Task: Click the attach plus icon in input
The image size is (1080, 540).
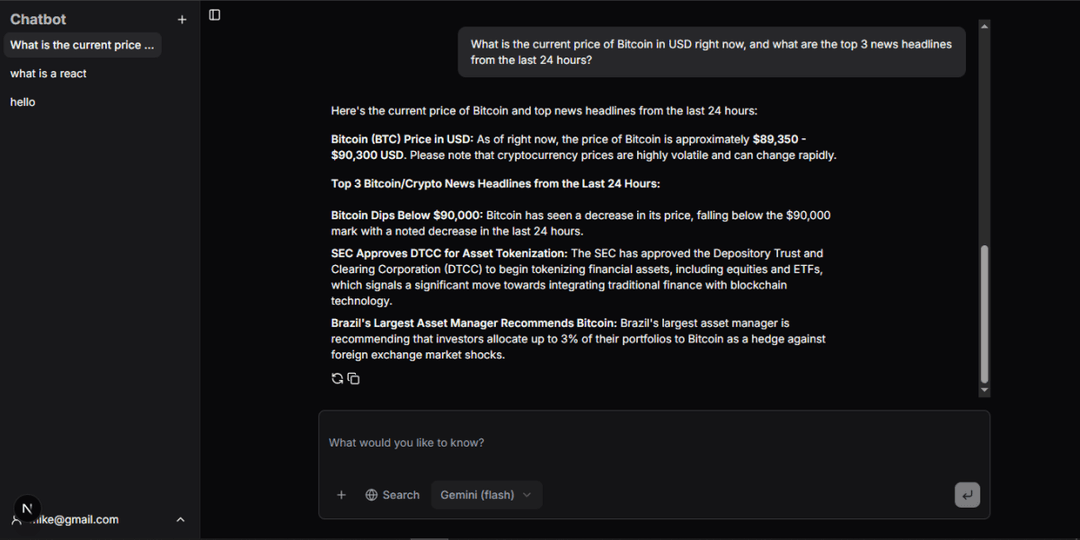Action: [x=341, y=495]
